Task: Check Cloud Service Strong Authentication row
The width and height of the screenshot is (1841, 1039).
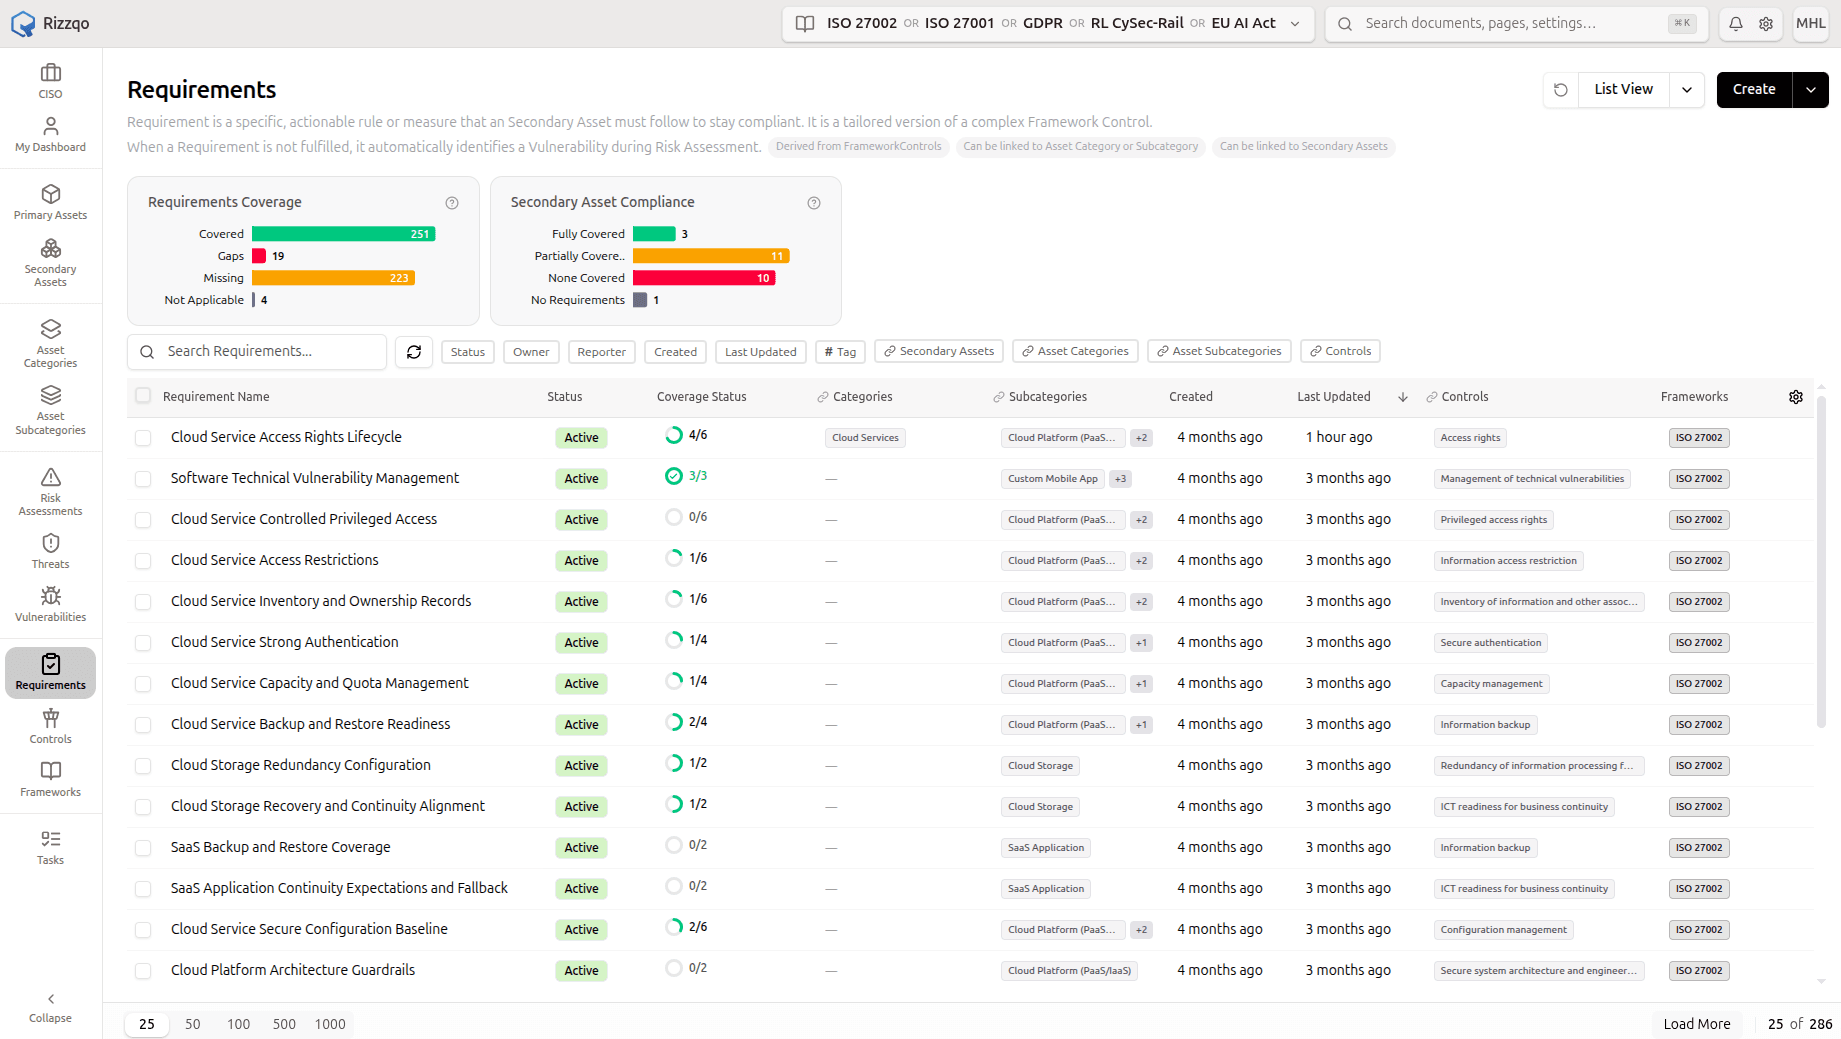Action: click(143, 643)
